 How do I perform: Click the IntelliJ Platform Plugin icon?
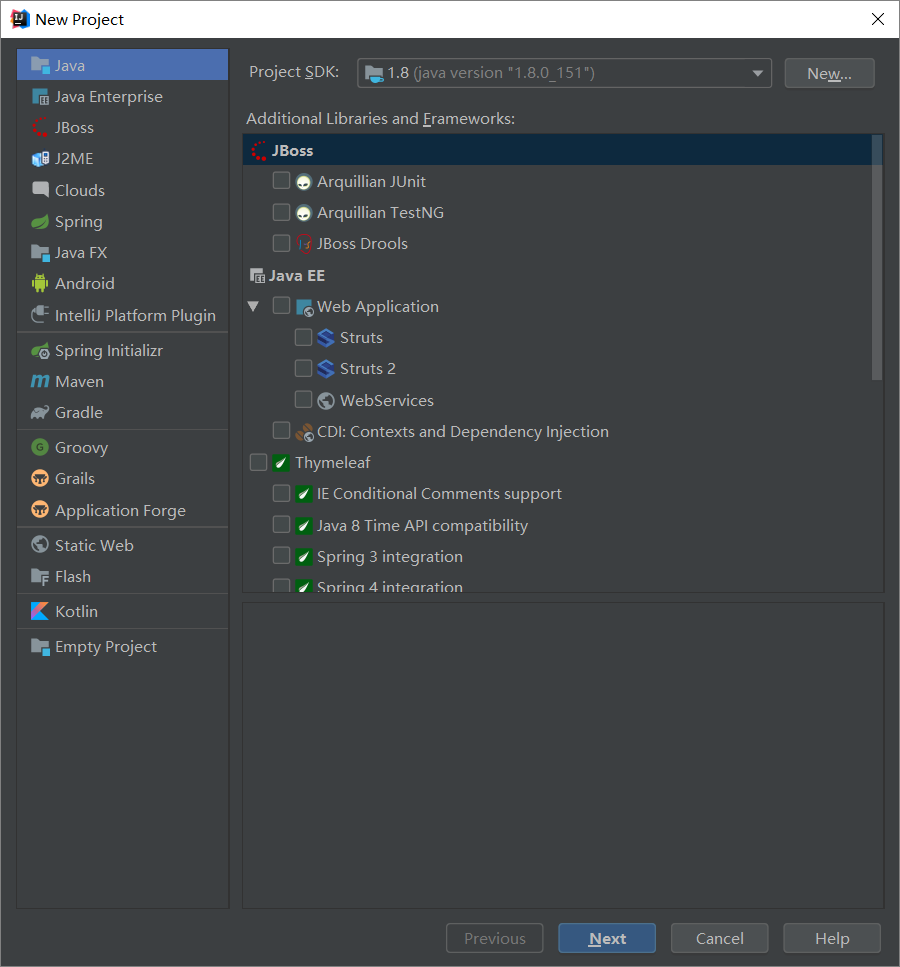point(40,315)
